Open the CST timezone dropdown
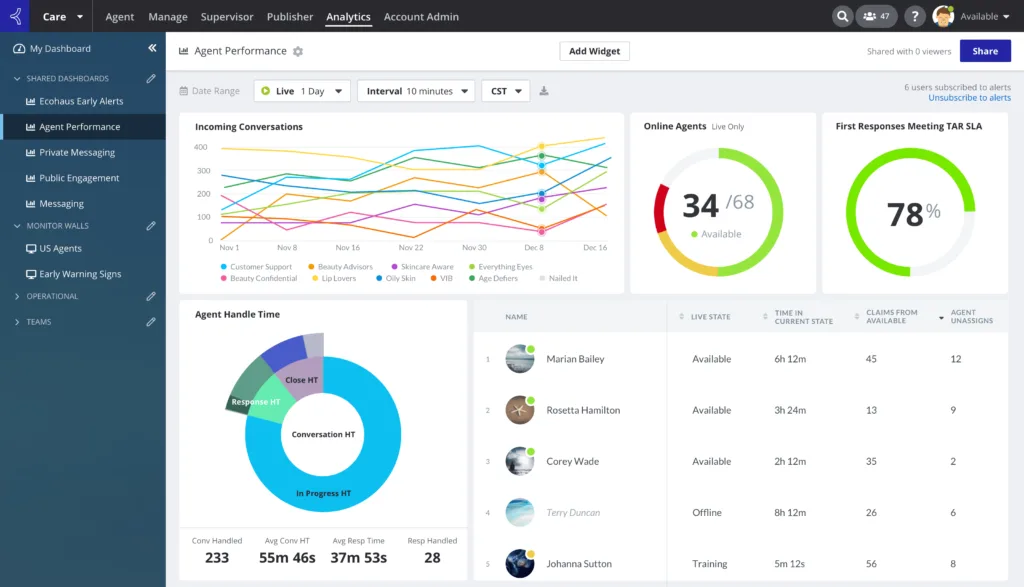The height and width of the screenshot is (587, 1024). (x=505, y=91)
